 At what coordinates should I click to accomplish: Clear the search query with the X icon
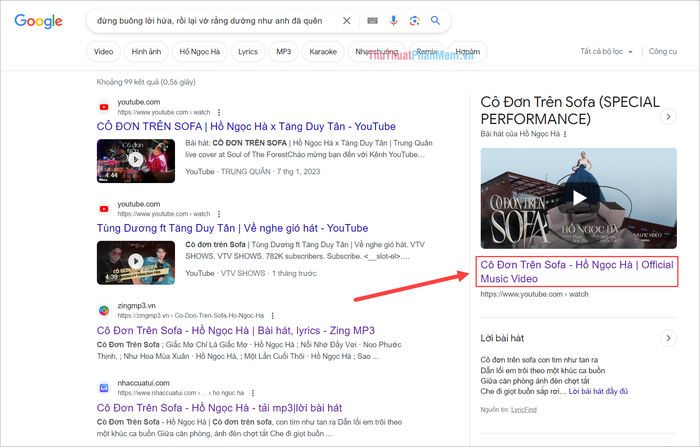(x=346, y=20)
